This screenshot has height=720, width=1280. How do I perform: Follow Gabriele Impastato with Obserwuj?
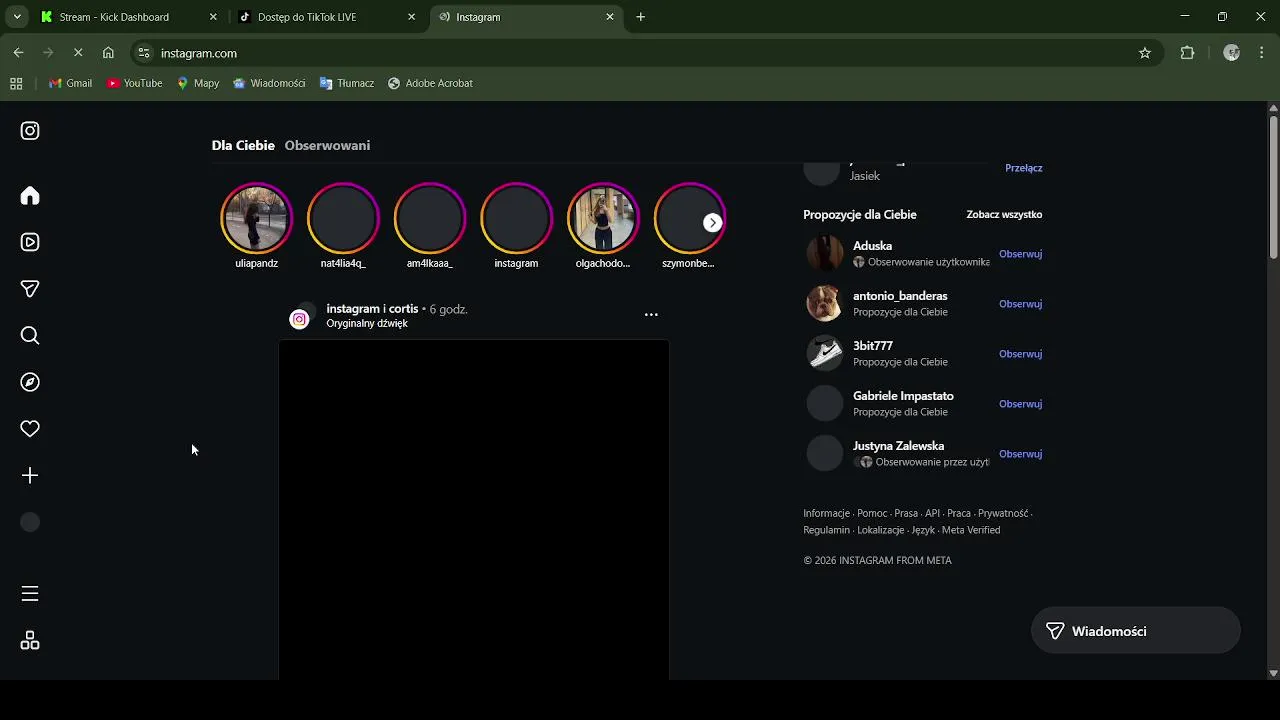[x=1020, y=404]
